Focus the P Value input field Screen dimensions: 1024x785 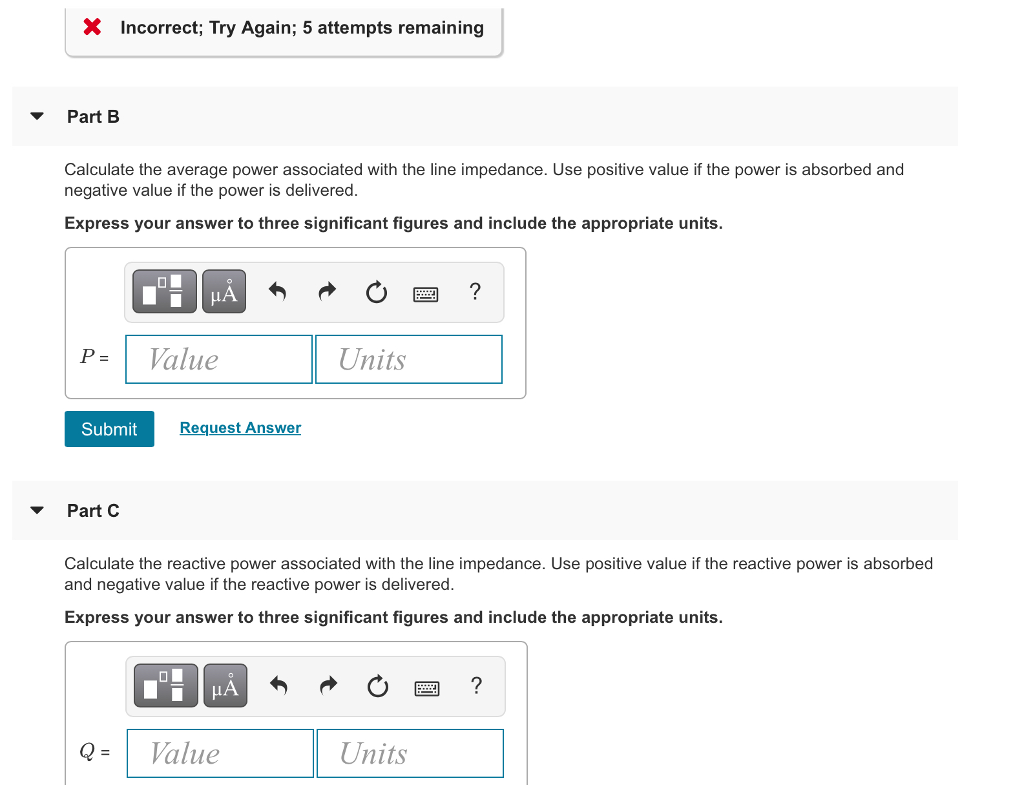[x=219, y=359]
